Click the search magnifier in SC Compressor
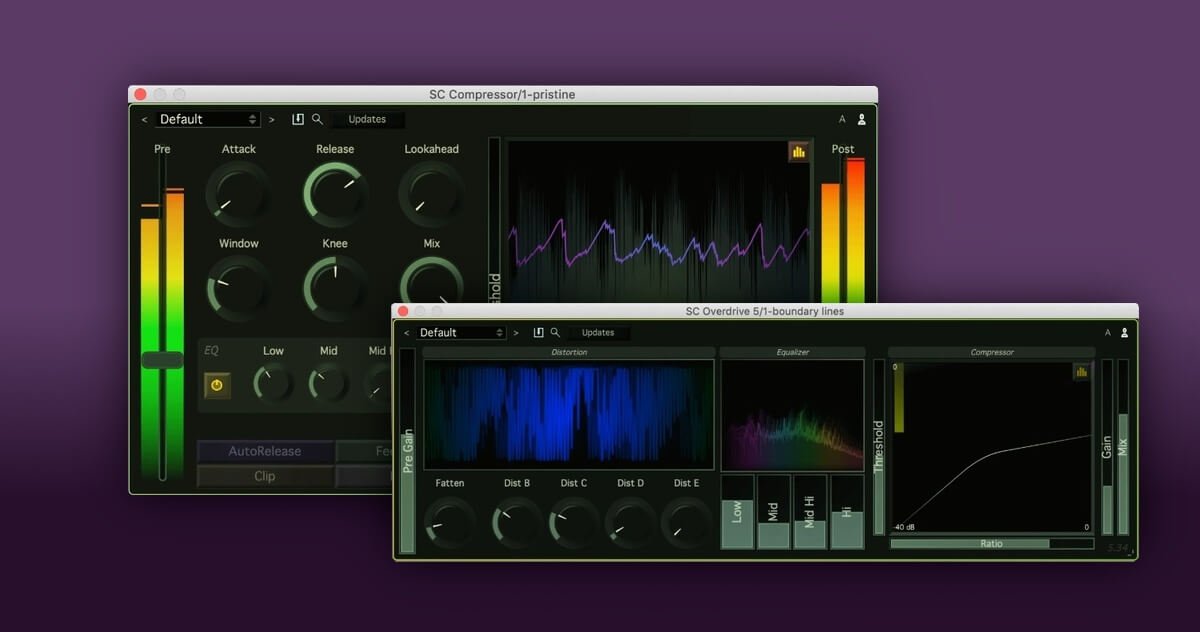The image size is (1200, 632). pos(317,119)
